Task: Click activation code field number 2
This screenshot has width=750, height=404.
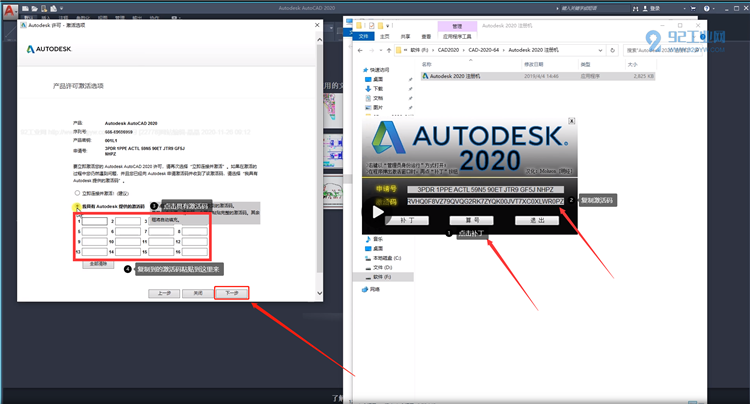Action: coord(128,221)
